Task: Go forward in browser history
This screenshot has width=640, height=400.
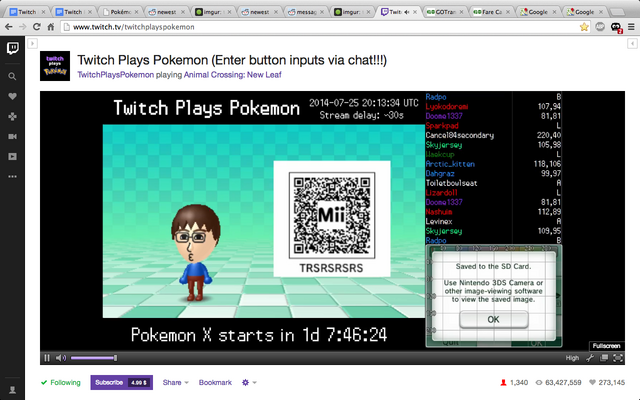Action: click(x=22, y=27)
